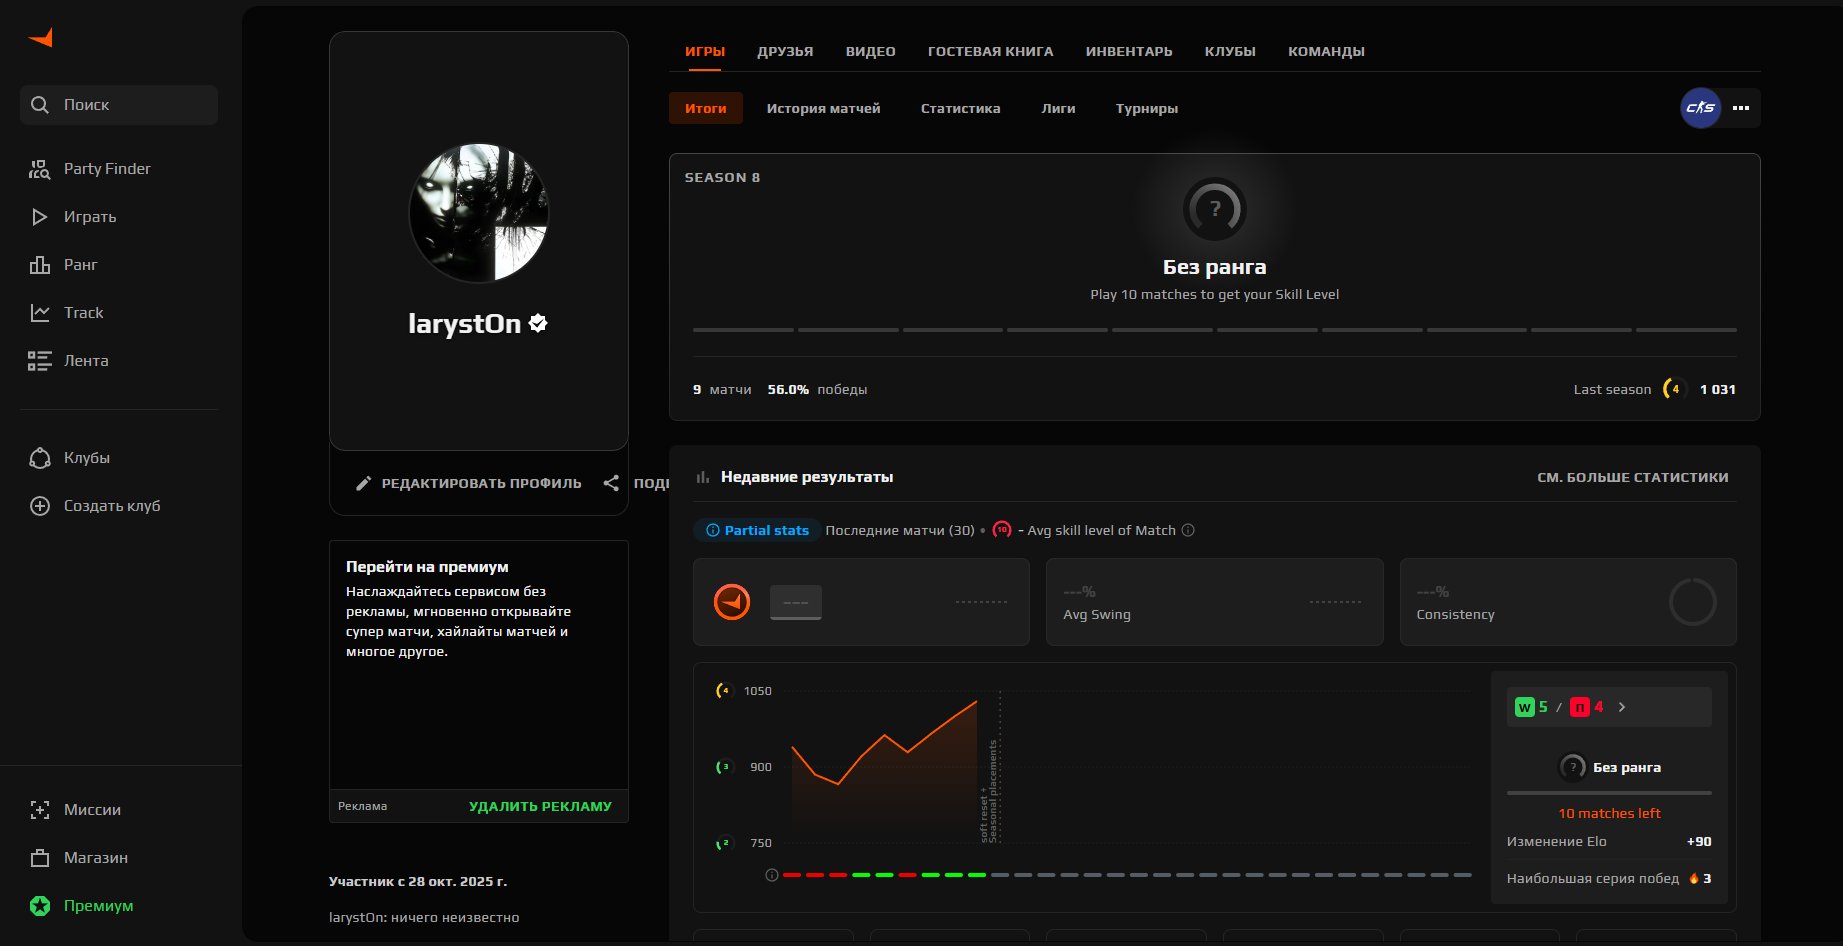Viewport: 1843px width, 946px height.
Task: Select the Итоги sub-tab
Action: pyautogui.click(x=706, y=108)
